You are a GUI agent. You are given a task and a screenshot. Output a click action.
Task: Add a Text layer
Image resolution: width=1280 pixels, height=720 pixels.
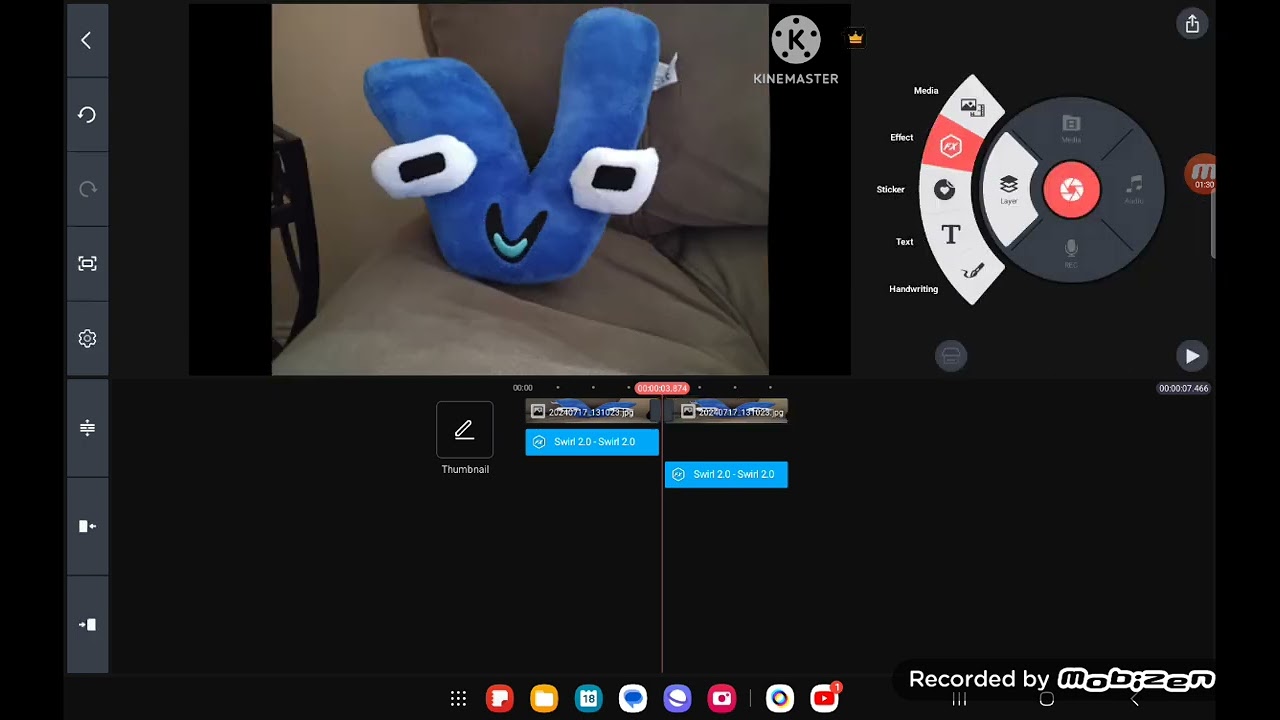point(951,235)
